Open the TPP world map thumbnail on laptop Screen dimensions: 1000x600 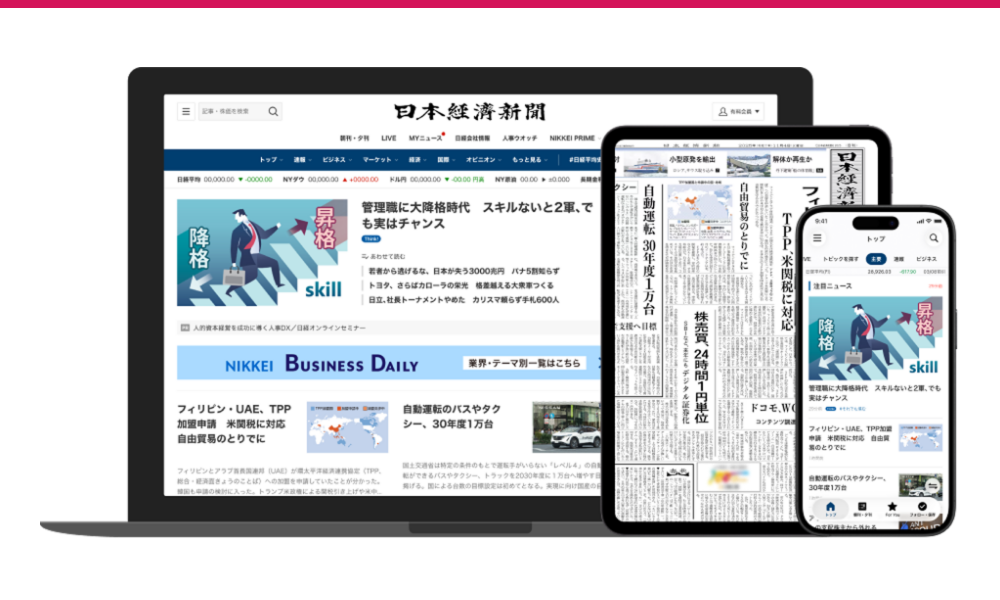[347, 427]
